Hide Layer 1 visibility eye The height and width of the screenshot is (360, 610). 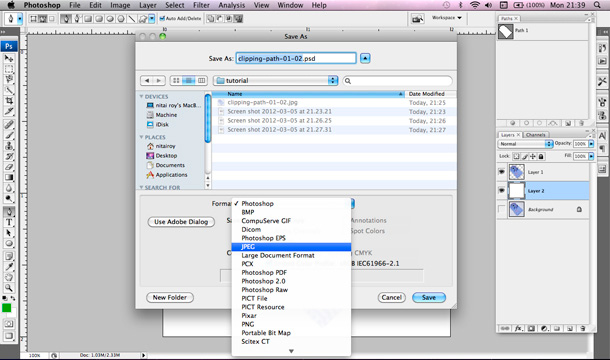(501, 172)
